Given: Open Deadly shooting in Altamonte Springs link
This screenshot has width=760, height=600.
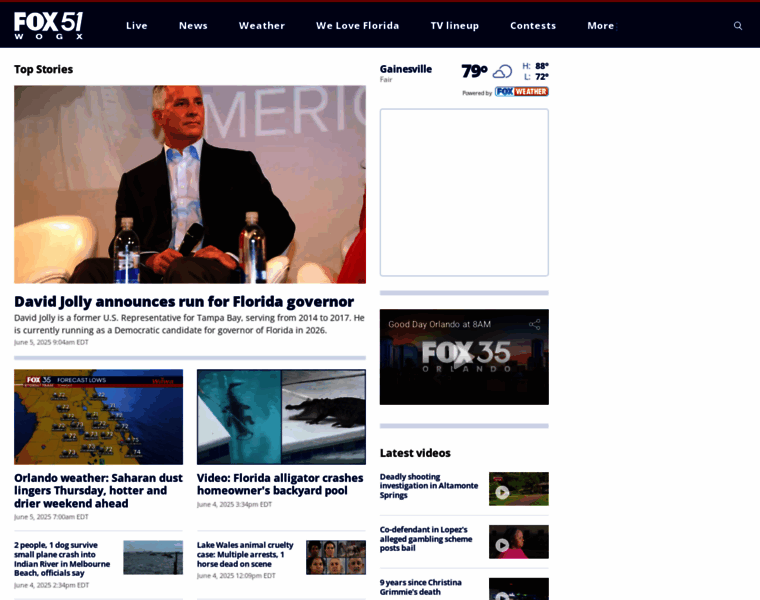Looking at the screenshot, I should tap(429, 486).
